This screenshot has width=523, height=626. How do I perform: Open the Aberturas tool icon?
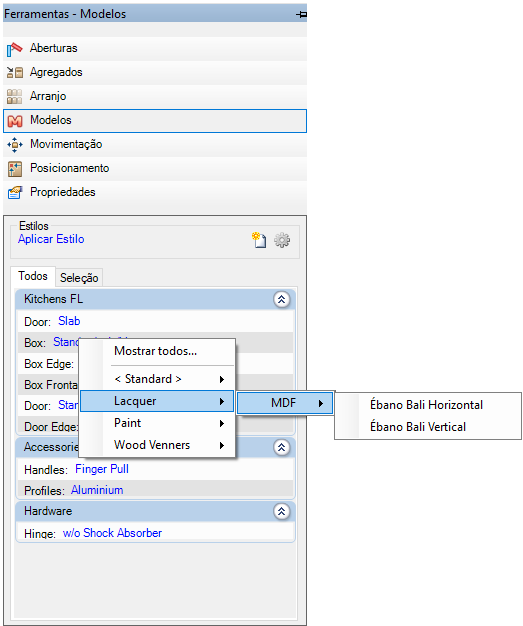pos(14,49)
